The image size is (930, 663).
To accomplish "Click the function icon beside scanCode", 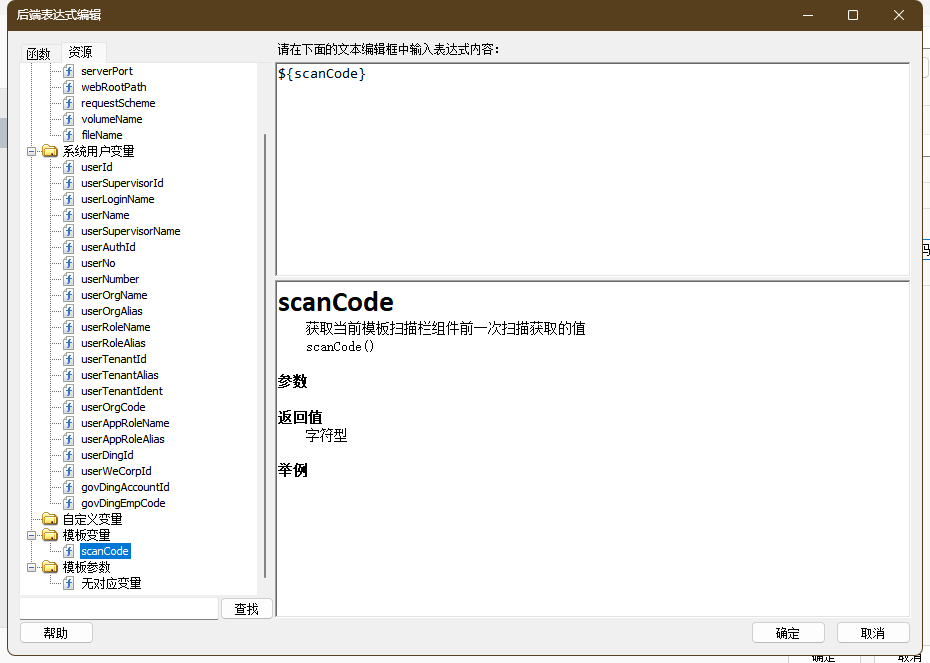I will coord(69,551).
